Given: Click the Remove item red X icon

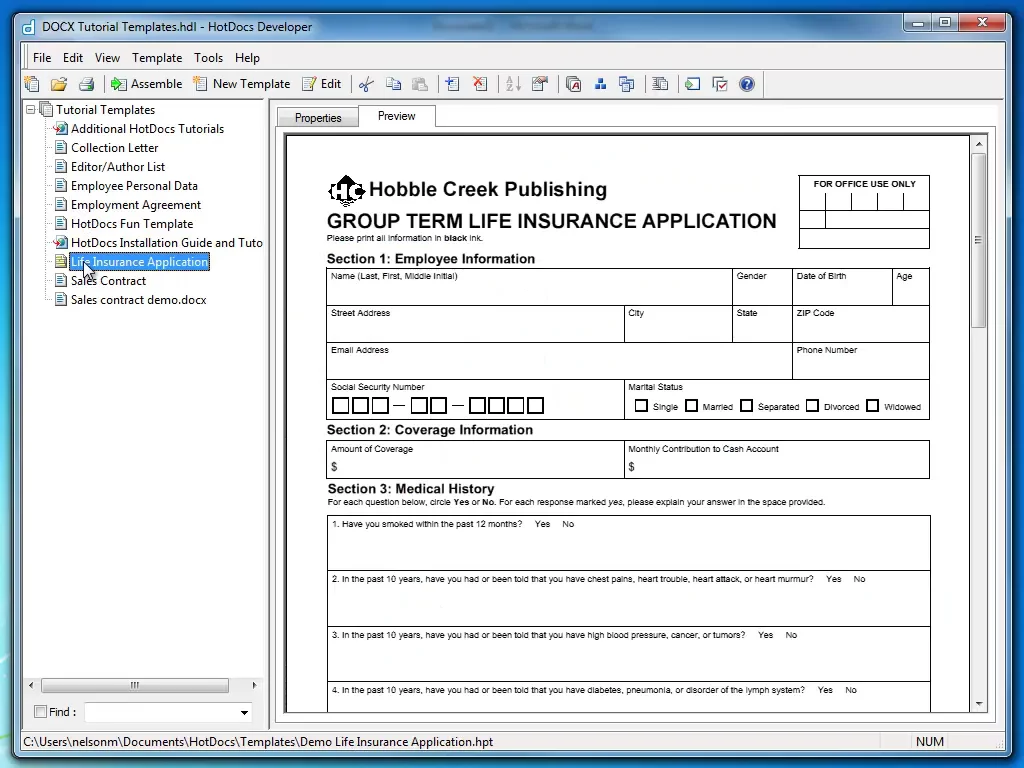Looking at the screenshot, I should tap(480, 84).
